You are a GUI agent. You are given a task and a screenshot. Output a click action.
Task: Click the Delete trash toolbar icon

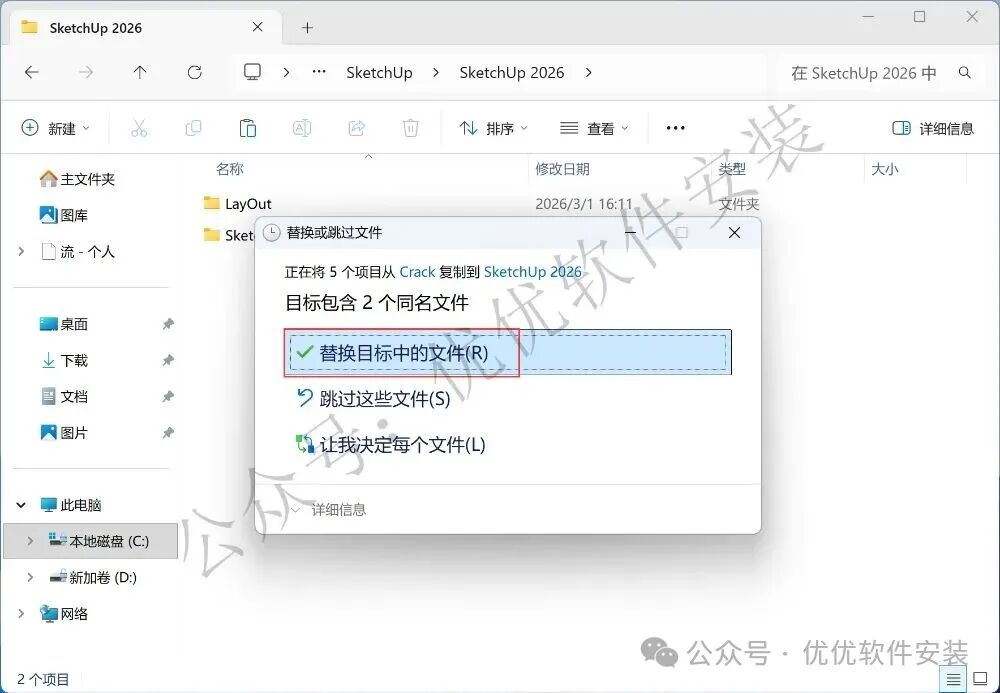click(x=411, y=128)
